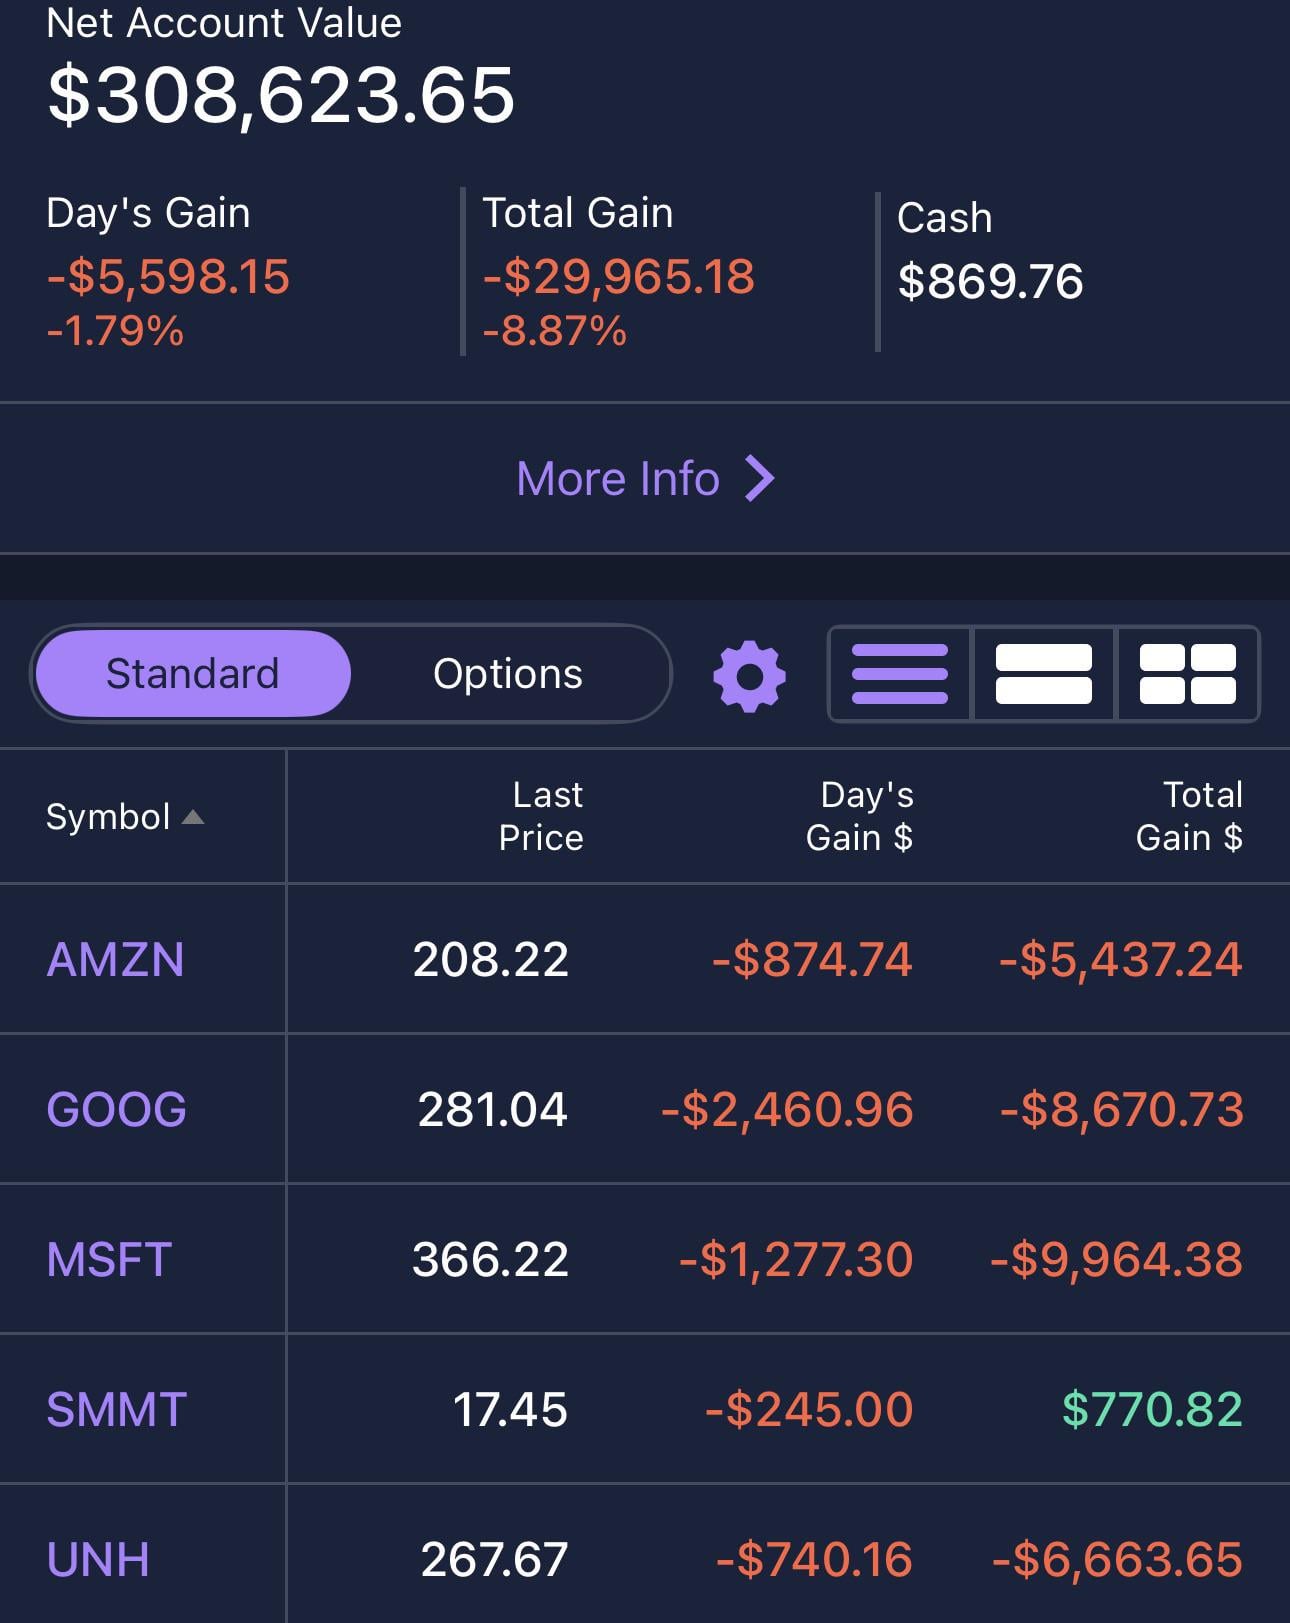Switch to the Options view toggle
The width and height of the screenshot is (1290, 1623).
tap(507, 674)
